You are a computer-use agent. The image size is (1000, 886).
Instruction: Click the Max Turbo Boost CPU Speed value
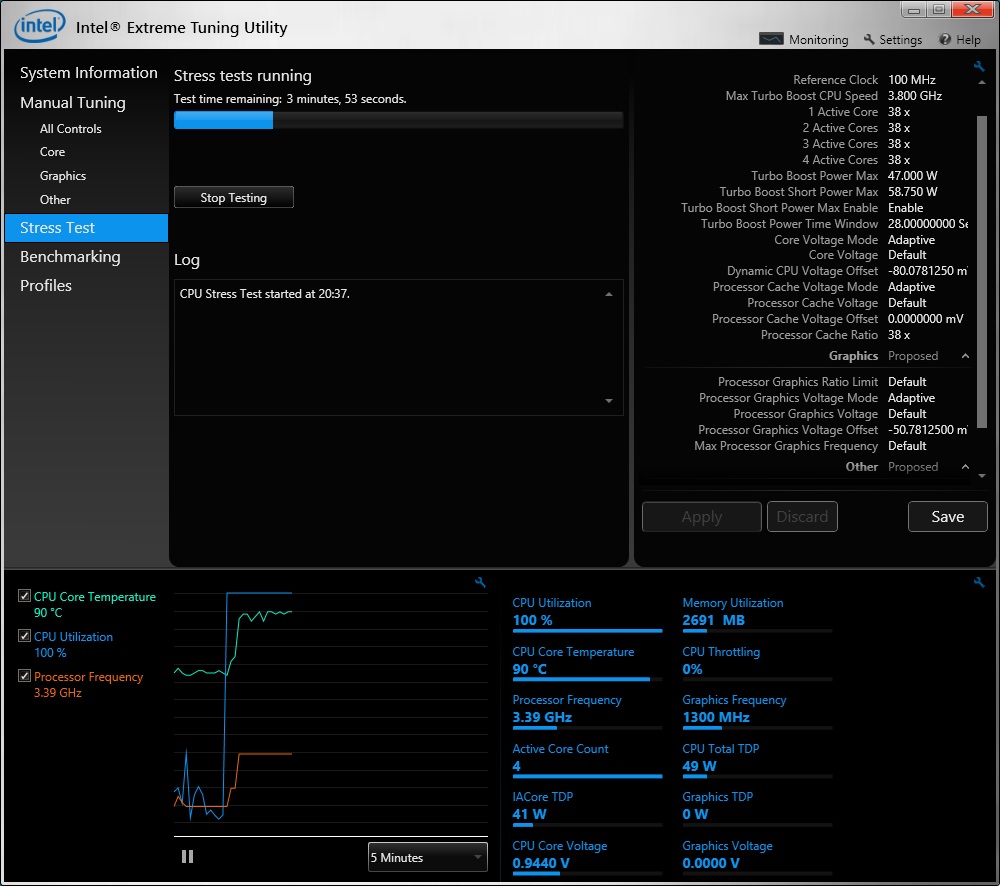(915, 96)
